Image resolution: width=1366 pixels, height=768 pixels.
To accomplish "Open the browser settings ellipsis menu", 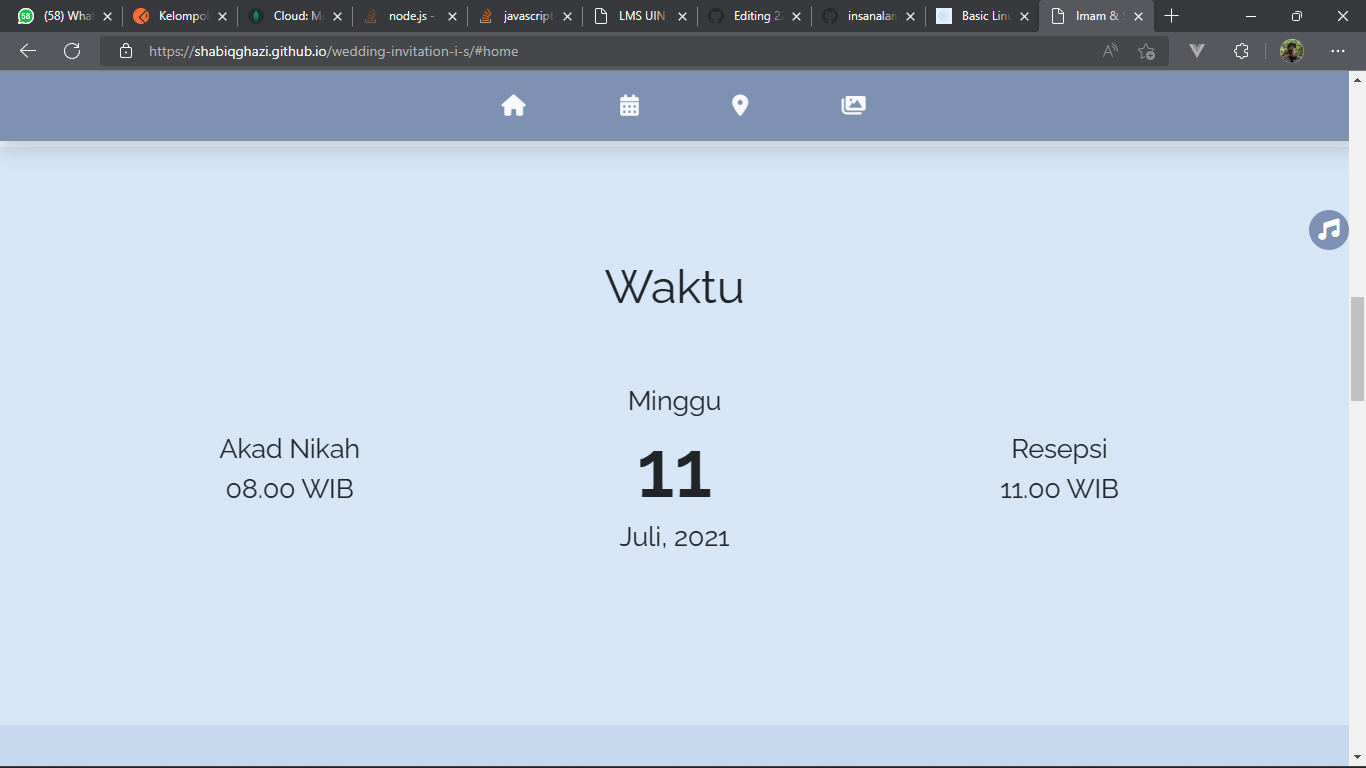I will [x=1337, y=51].
